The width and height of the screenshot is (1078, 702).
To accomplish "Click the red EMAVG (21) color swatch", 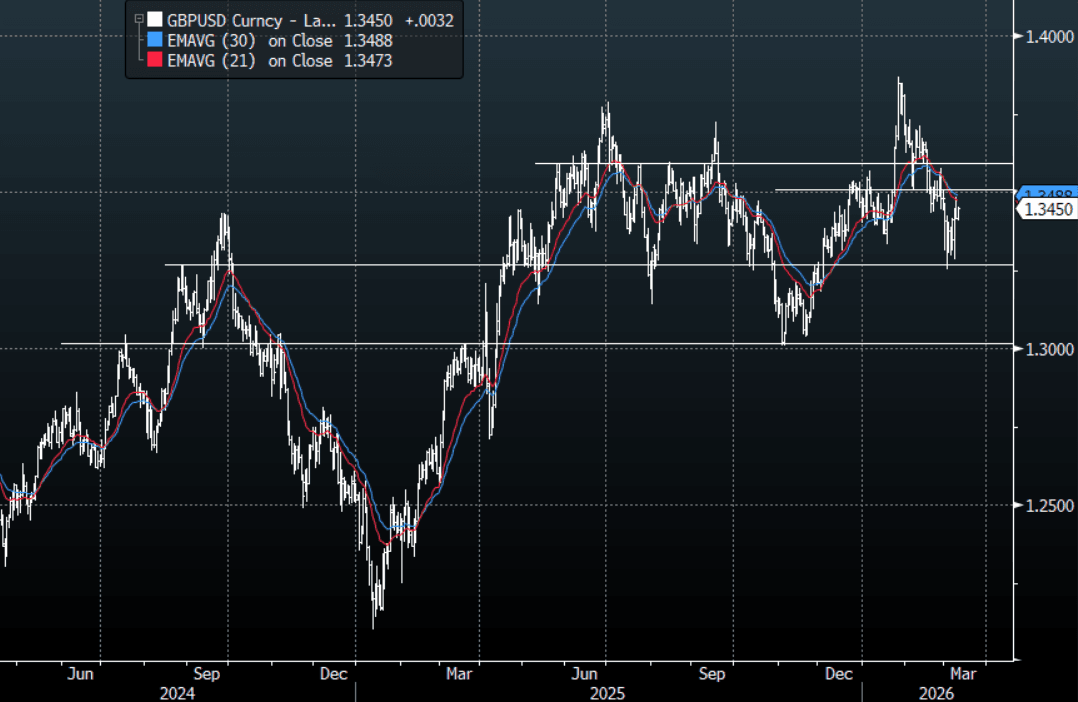I will [155, 61].
